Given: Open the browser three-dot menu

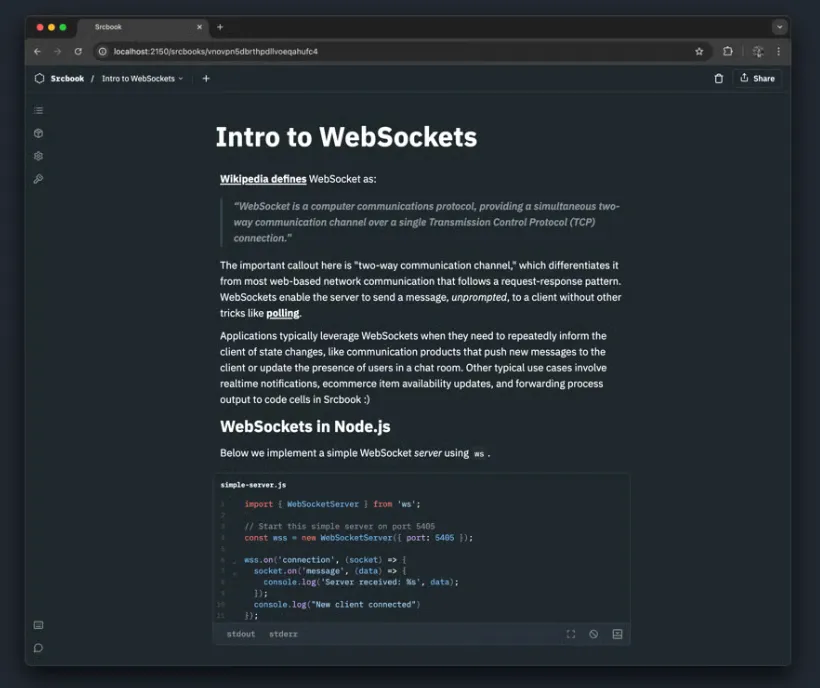Looking at the screenshot, I should tap(779, 51).
